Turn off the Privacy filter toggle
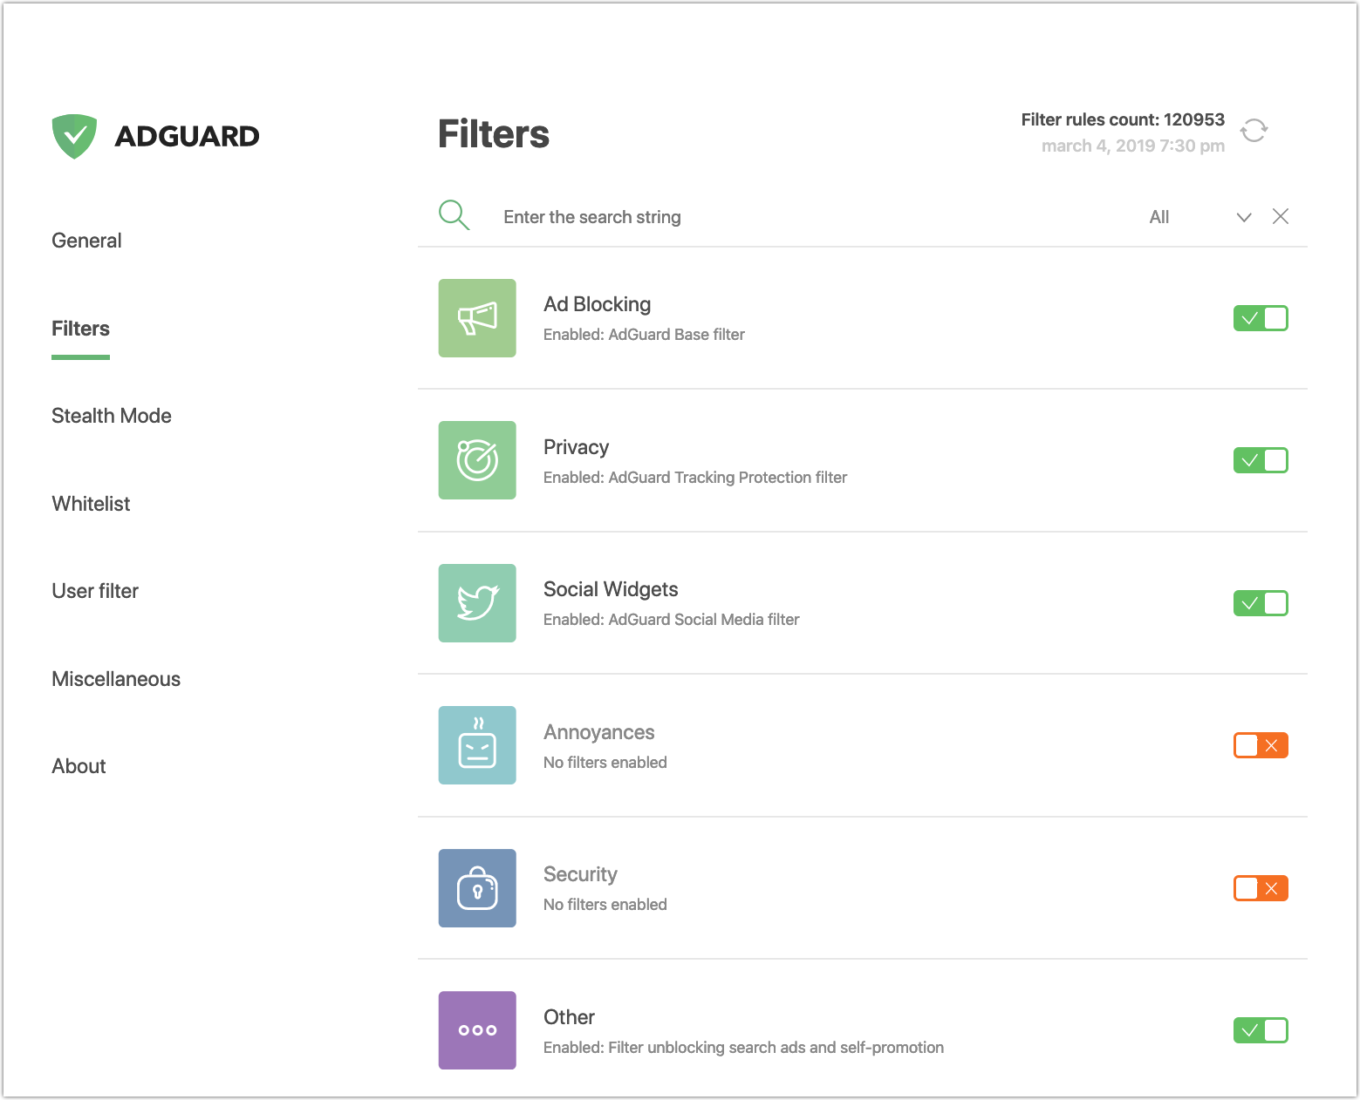 [1260, 460]
